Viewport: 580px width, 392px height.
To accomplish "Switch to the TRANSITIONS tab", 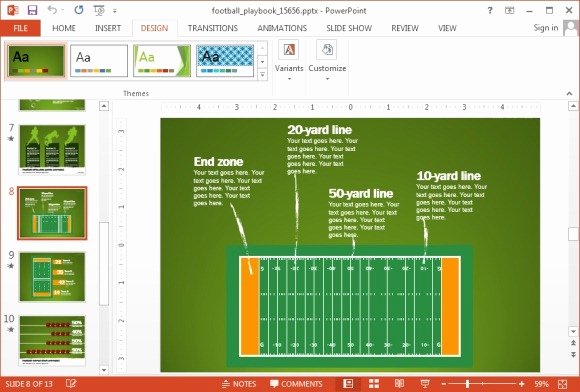I will click(x=213, y=28).
